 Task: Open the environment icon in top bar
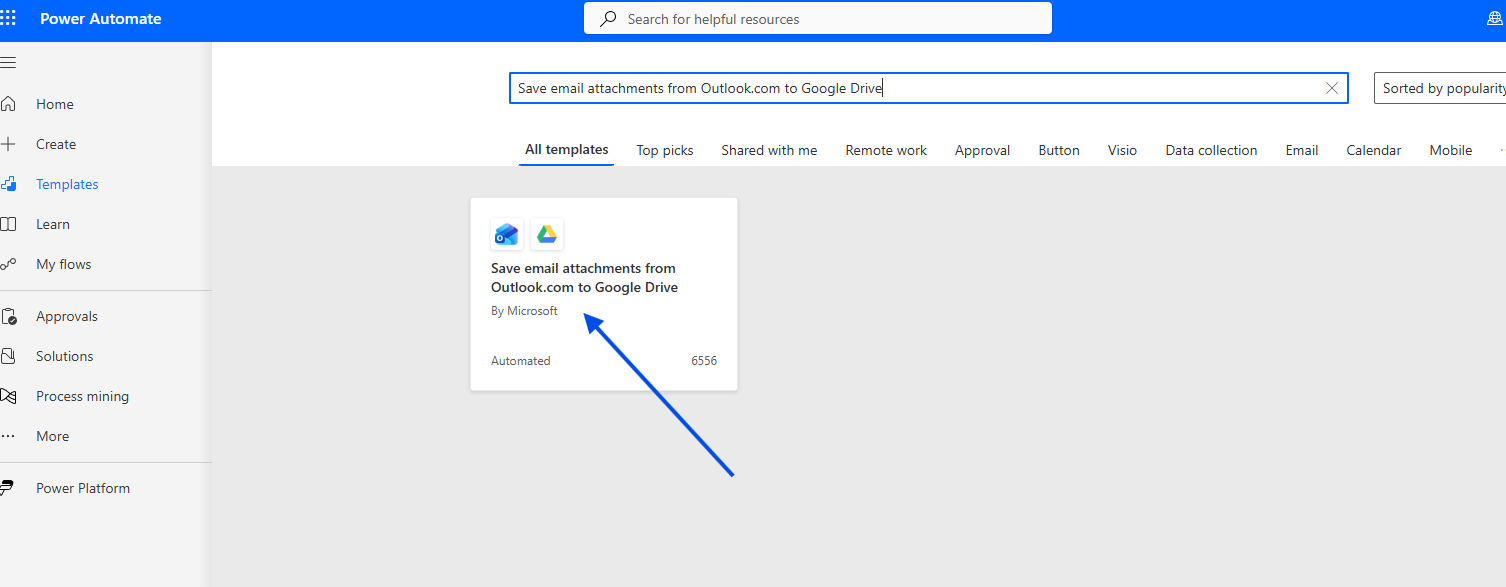coord(1495,18)
